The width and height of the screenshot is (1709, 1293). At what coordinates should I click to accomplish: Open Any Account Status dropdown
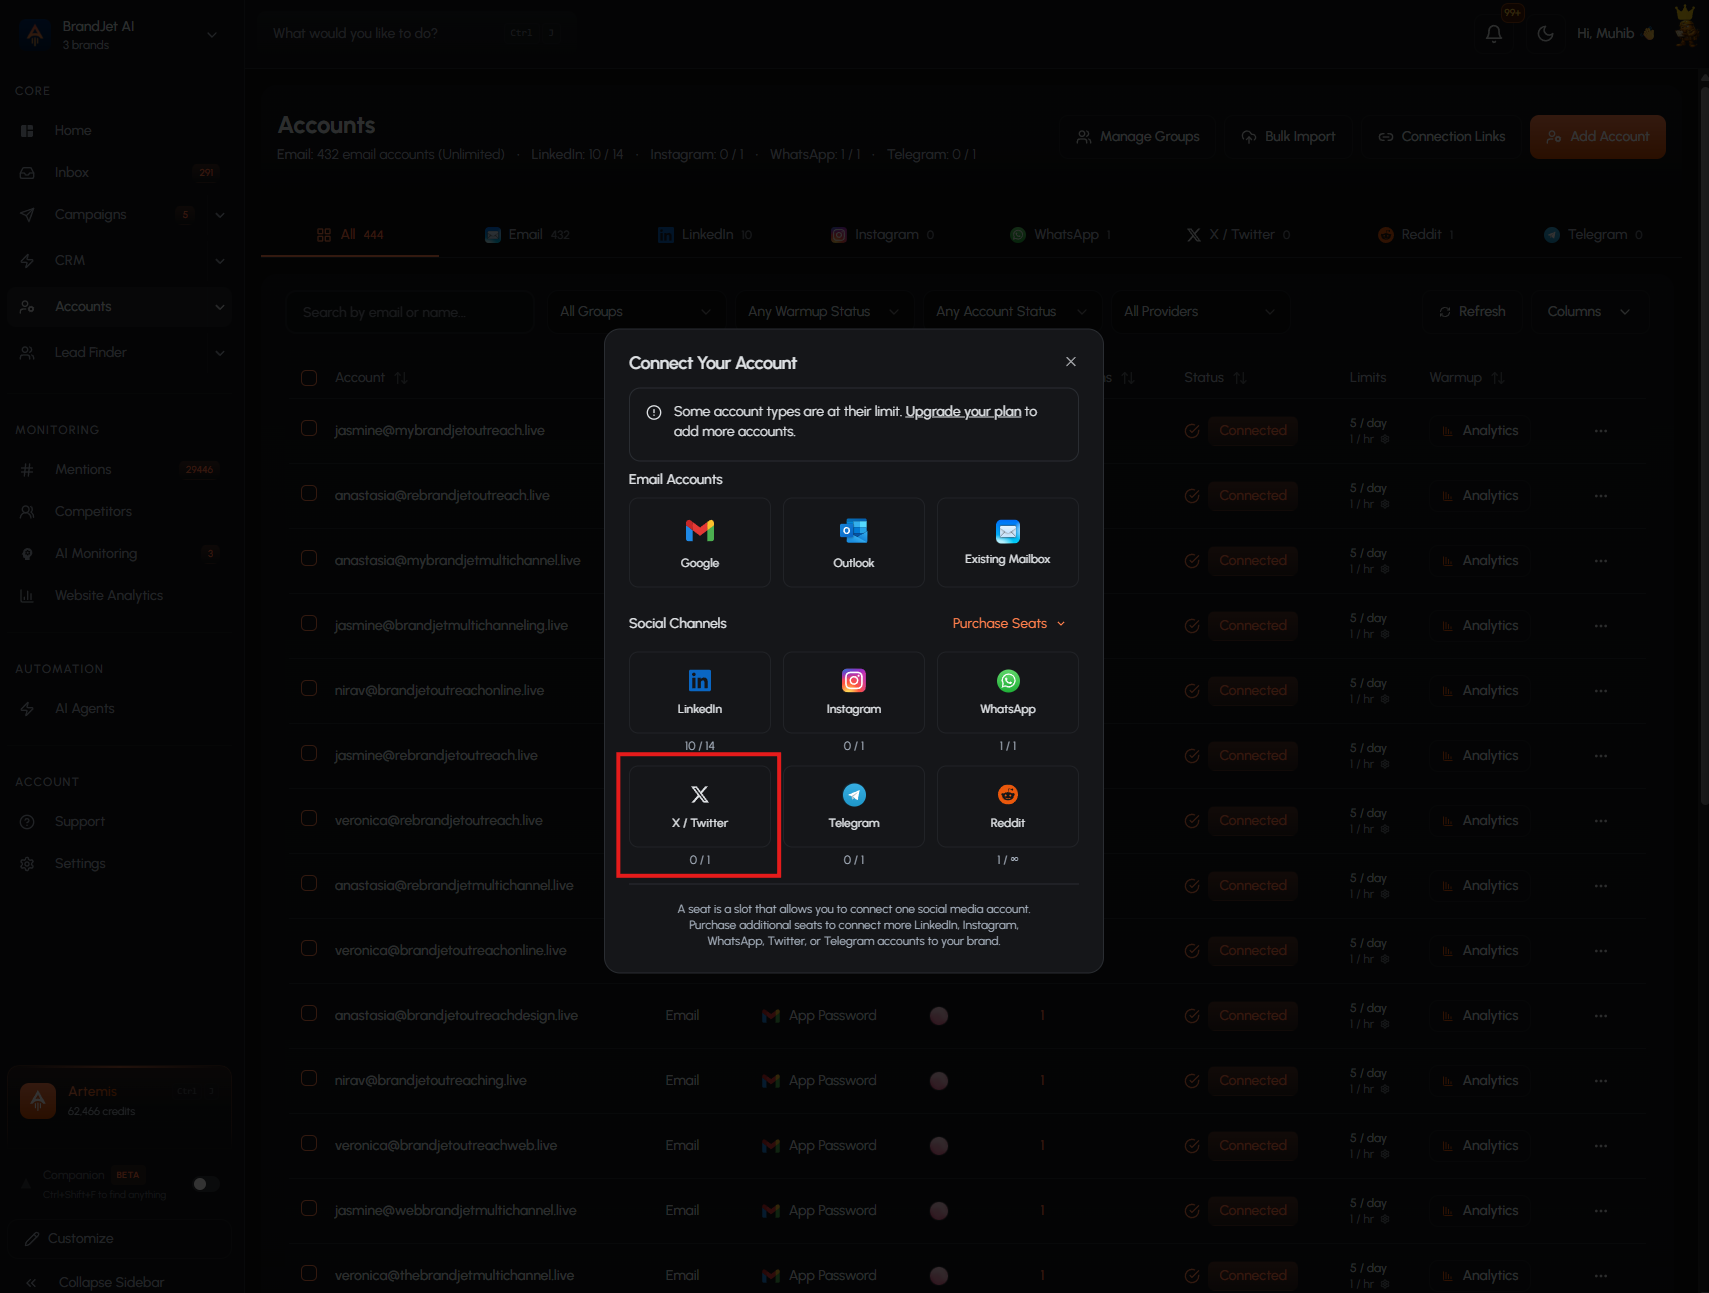click(x=1010, y=311)
